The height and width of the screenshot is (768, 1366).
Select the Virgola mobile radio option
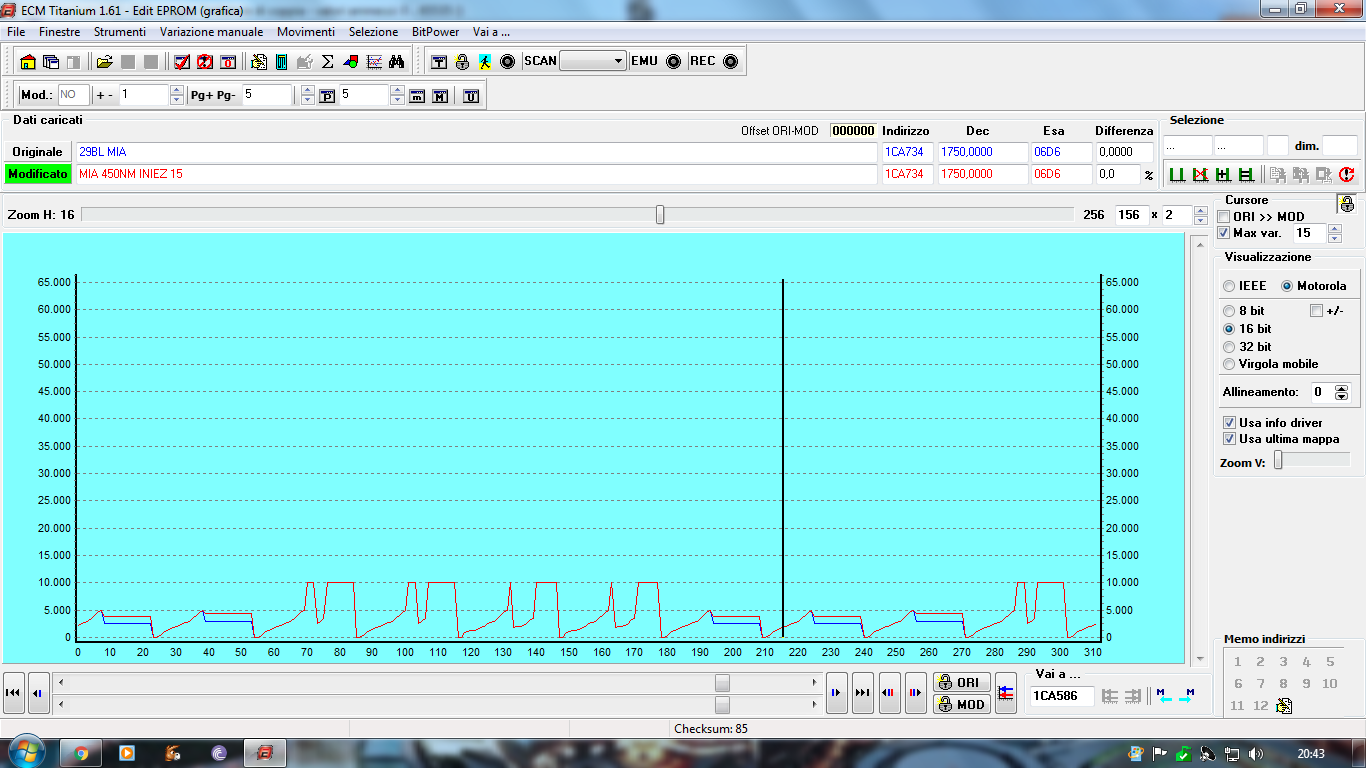pos(1229,364)
